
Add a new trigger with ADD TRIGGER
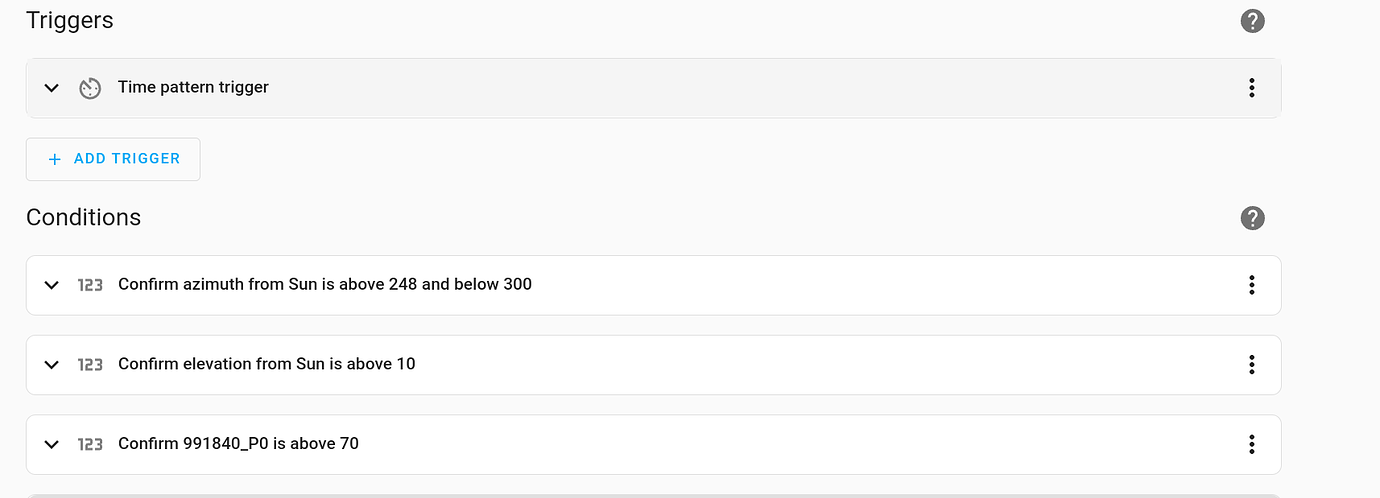coord(113,159)
